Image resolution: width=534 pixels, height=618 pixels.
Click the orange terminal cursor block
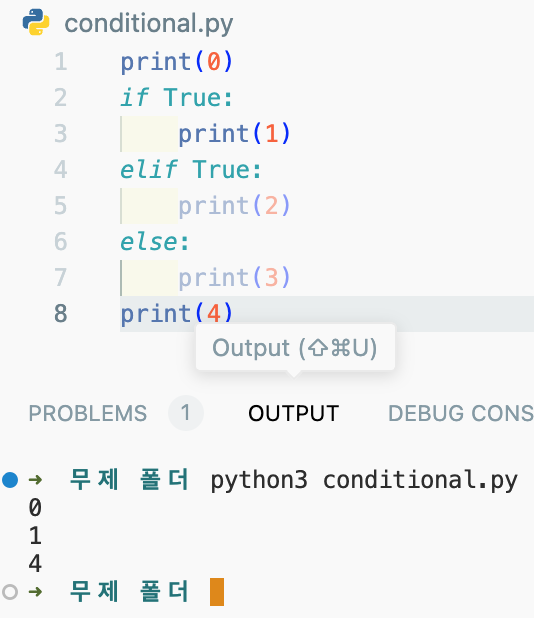217,592
